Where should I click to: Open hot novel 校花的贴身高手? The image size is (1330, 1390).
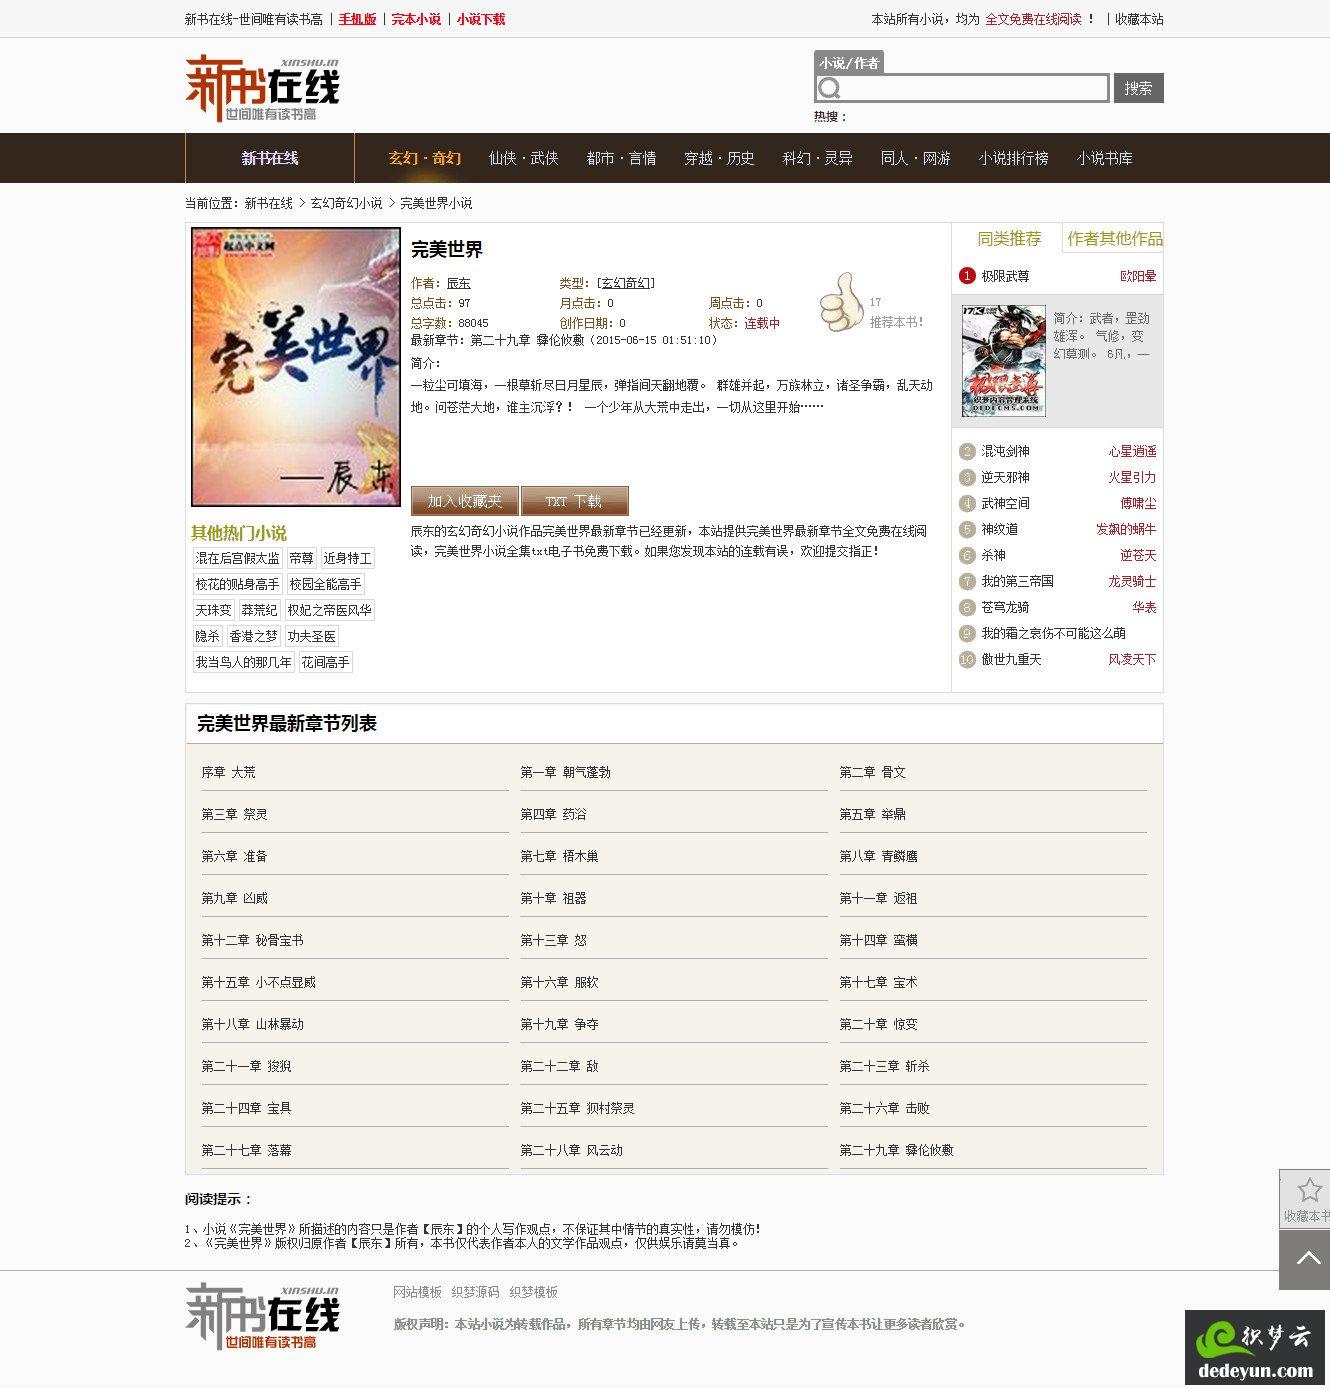coord(237,584)
